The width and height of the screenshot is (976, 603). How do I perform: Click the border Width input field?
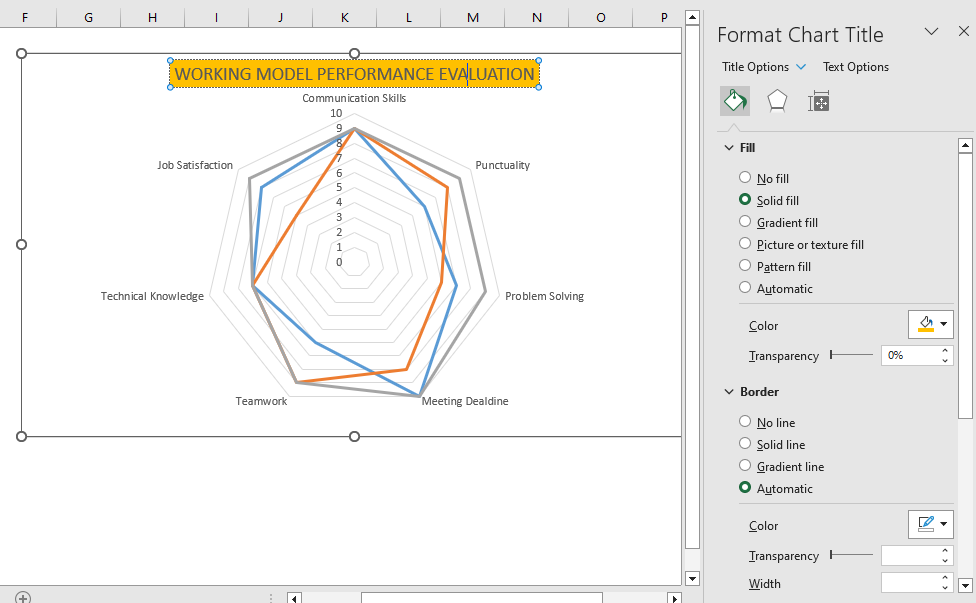click(910, 583)
